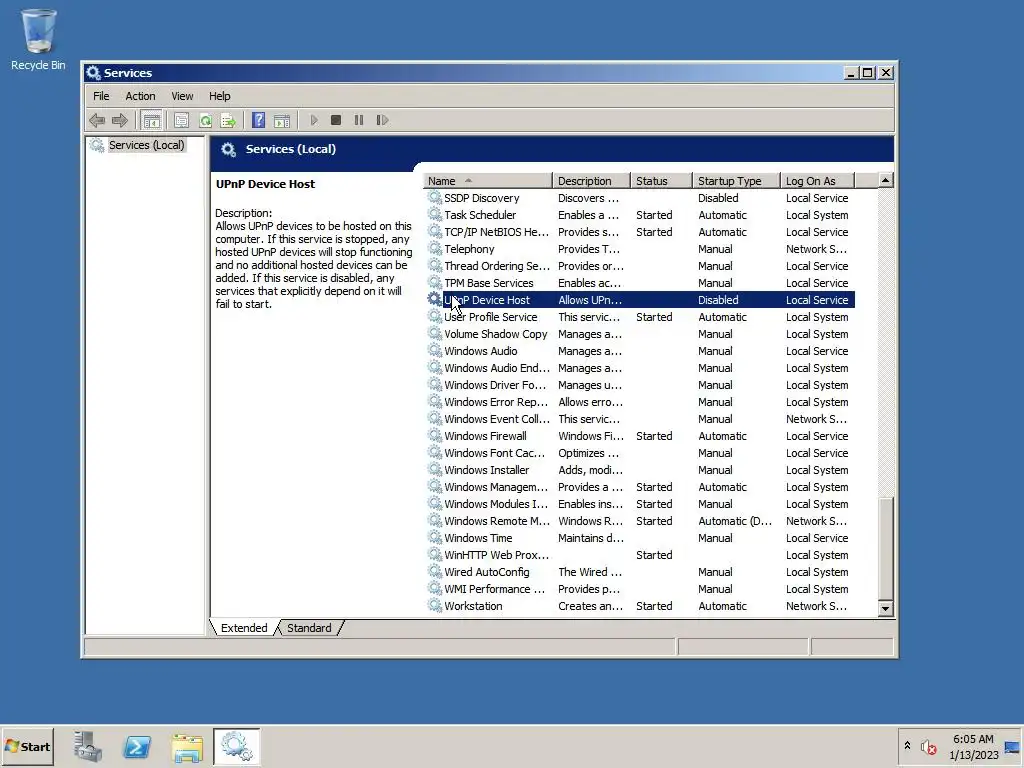Click the vertical scrollbar thumb
Viewport: 1024px width, 768px height.
point(886,549)
